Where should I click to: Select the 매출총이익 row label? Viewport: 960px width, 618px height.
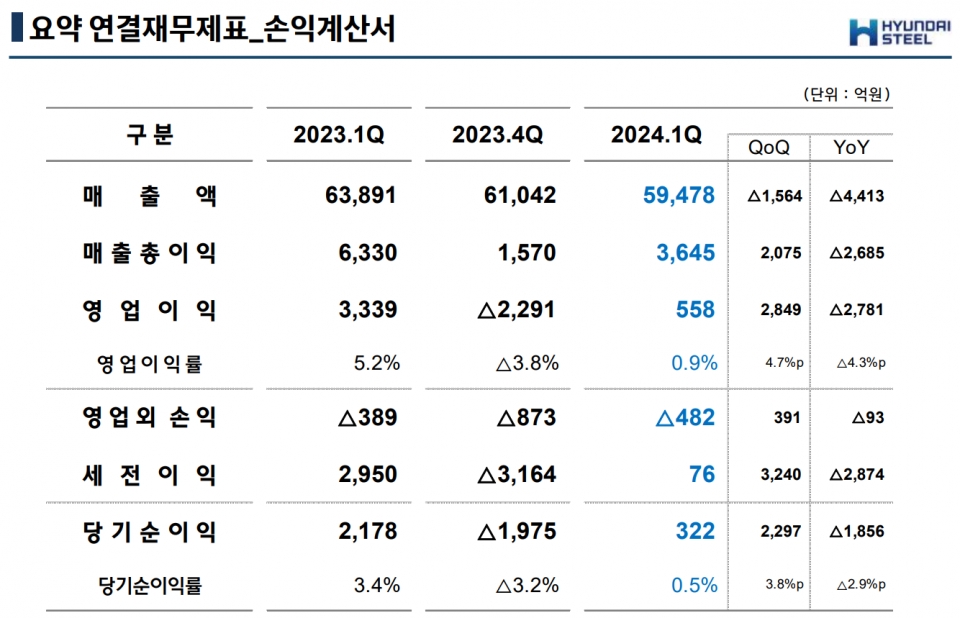tap(150, 254)
